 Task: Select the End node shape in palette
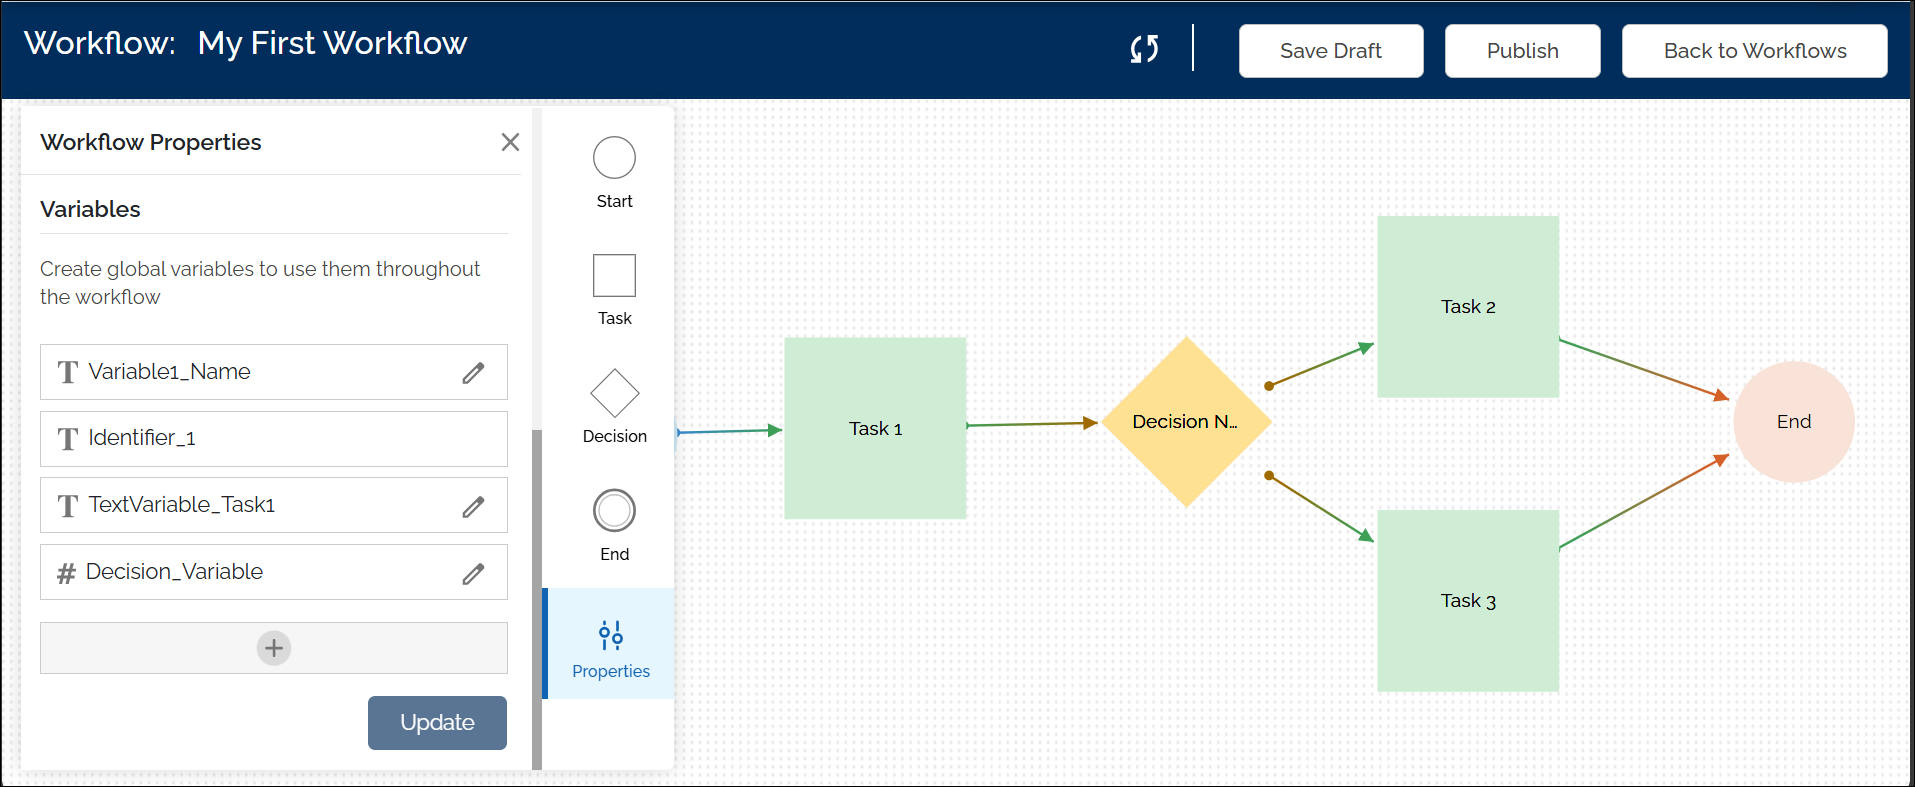(x=614, y=511)
